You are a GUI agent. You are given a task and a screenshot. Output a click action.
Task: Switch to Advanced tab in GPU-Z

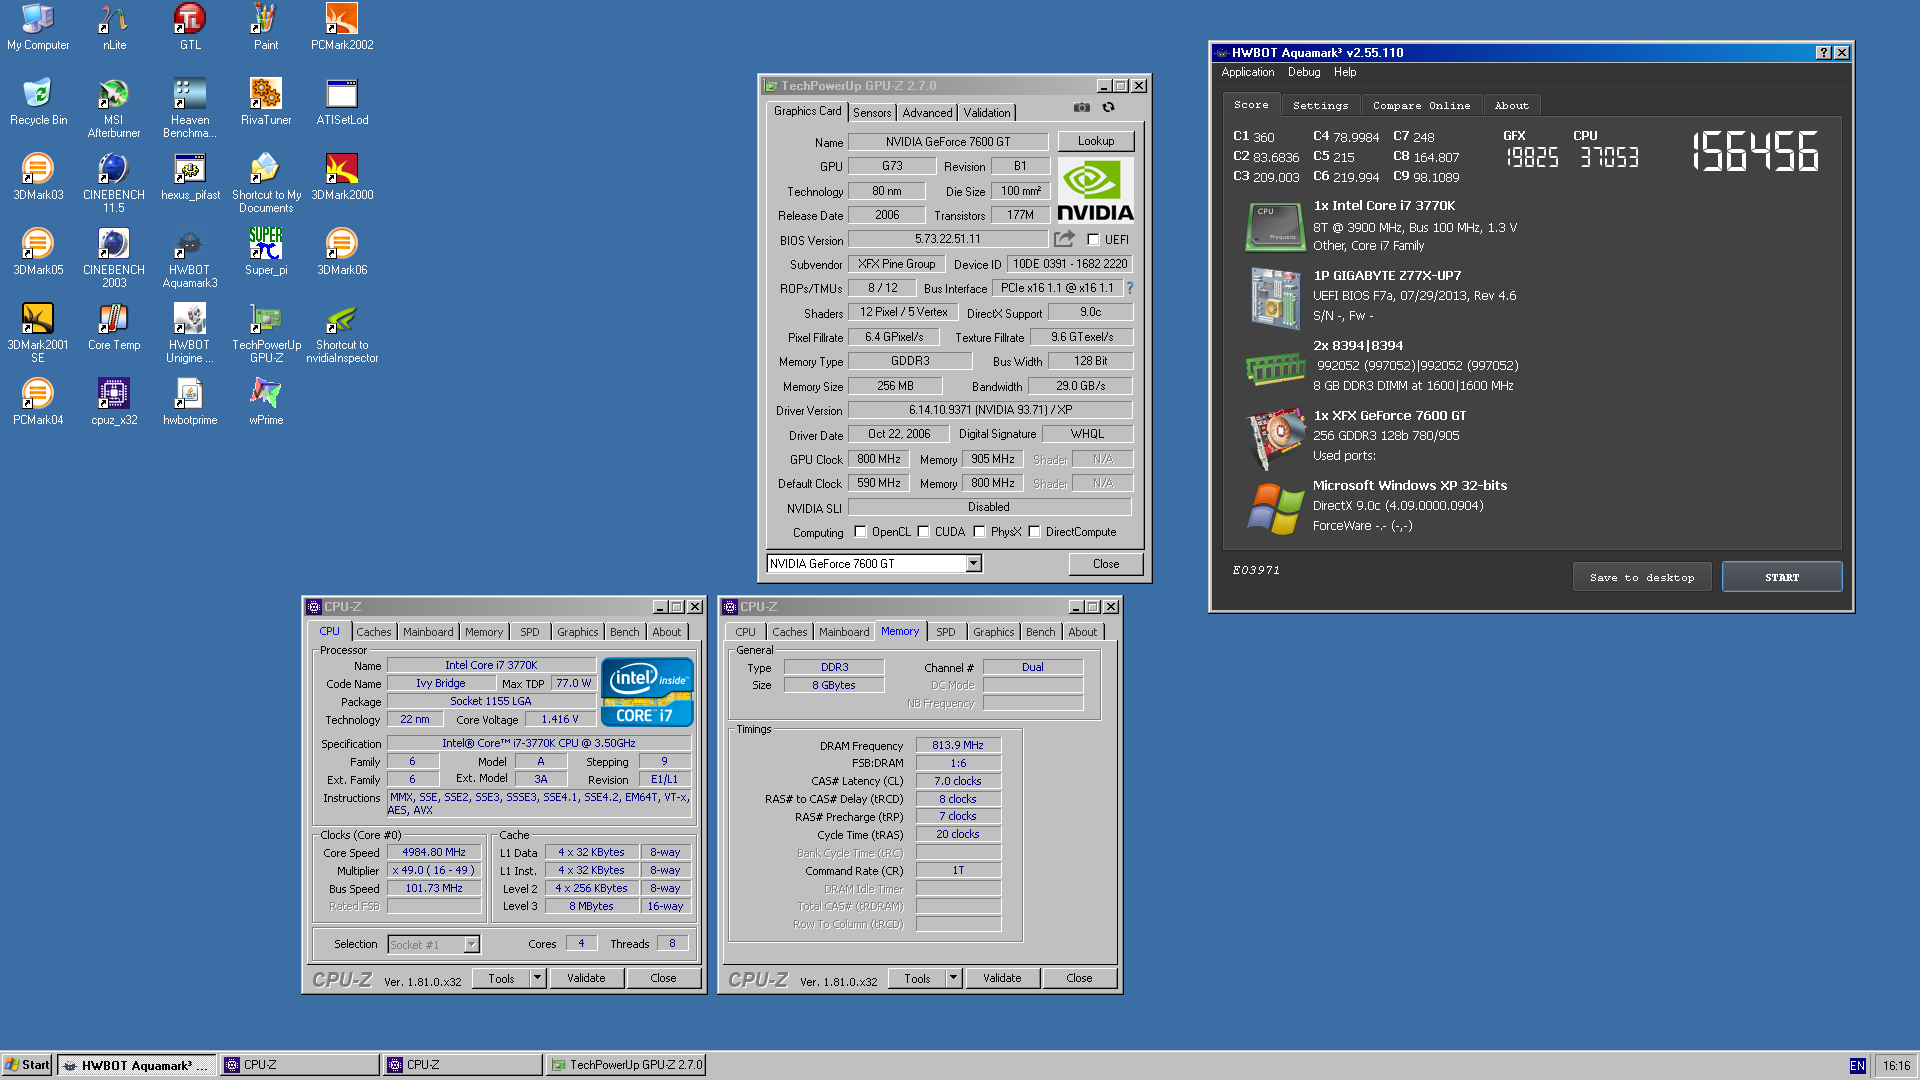(927, 113)
